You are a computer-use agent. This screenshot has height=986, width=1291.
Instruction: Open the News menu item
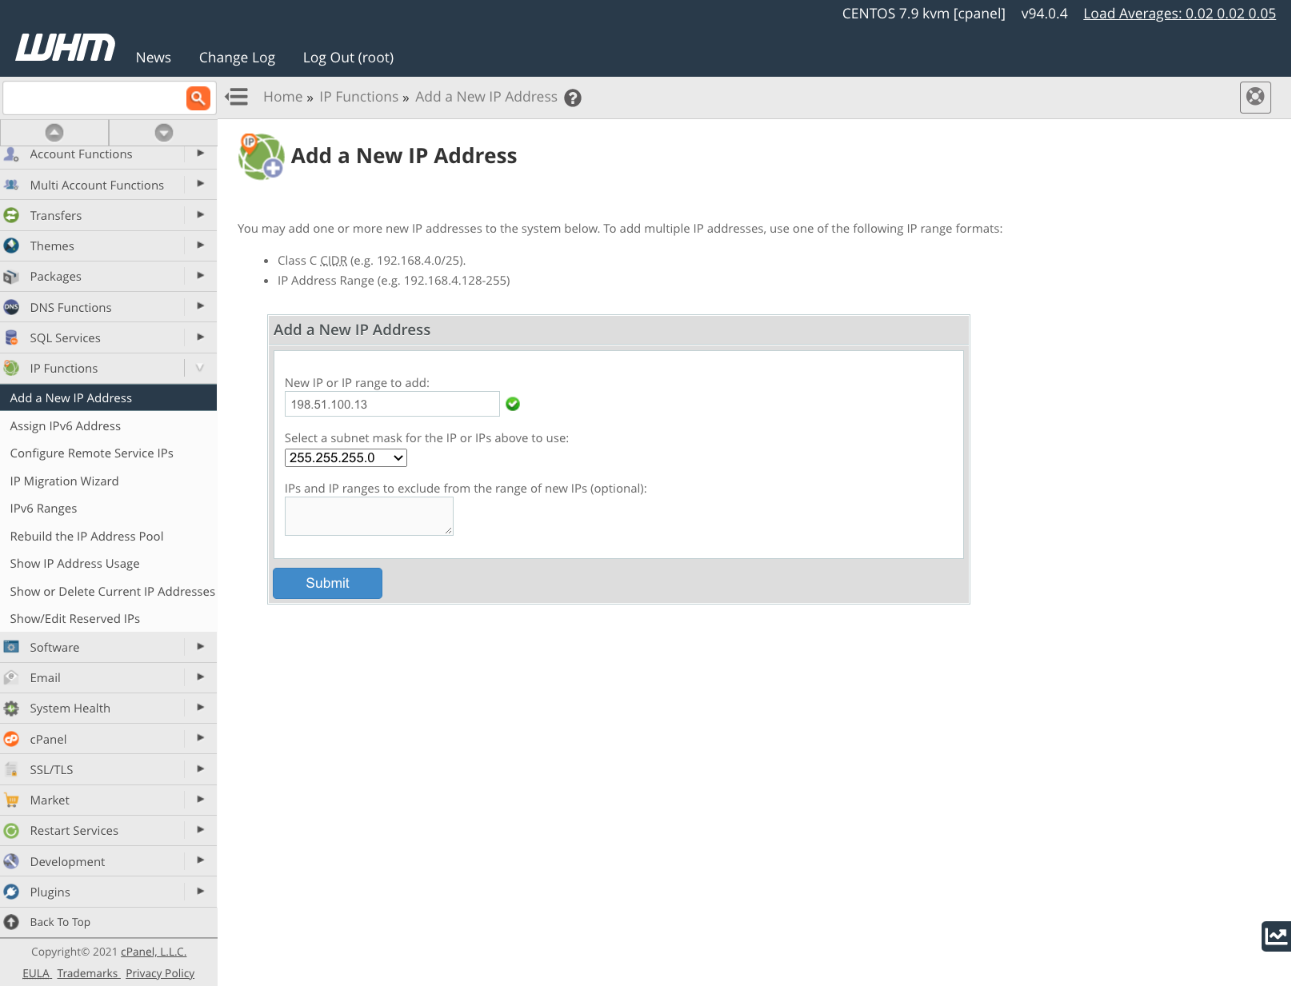click(152, 57)
